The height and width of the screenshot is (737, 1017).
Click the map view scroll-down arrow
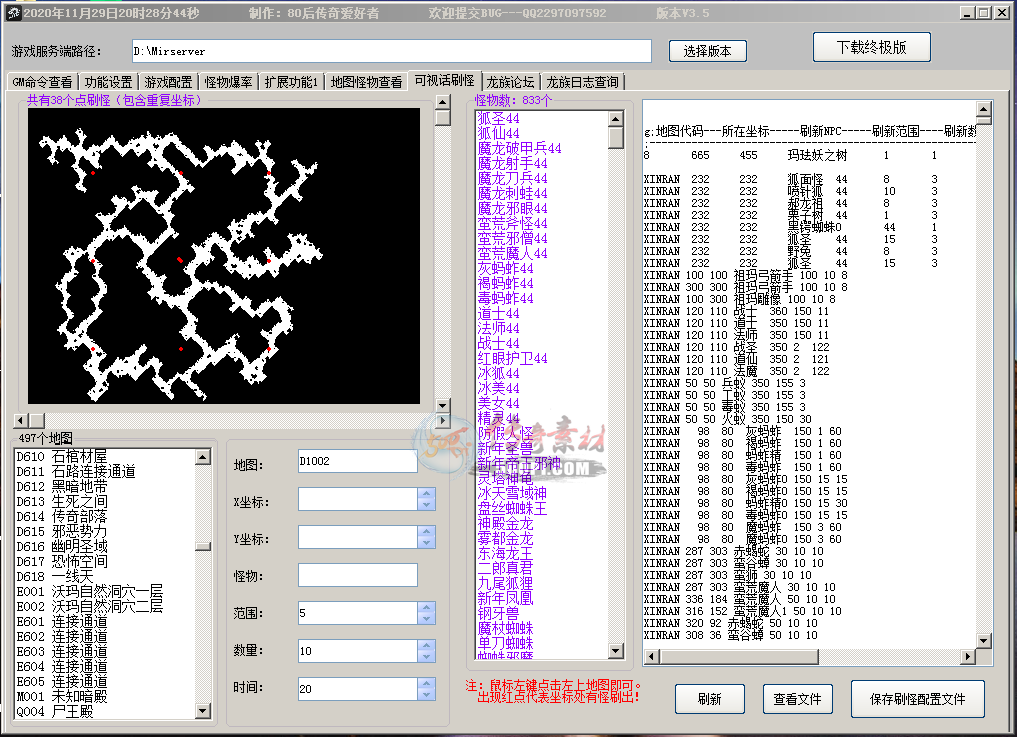(x=443, y=406)
